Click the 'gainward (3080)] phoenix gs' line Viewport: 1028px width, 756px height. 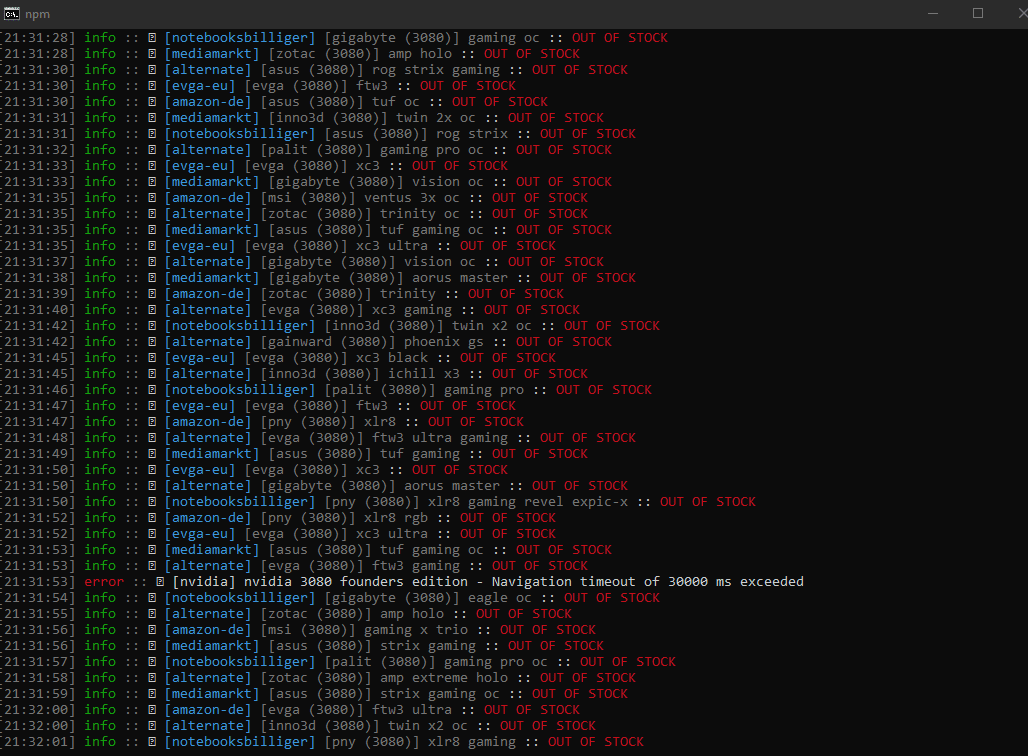click(306, 342)
